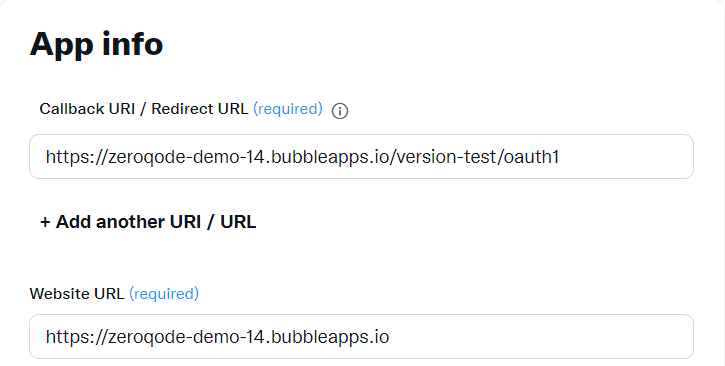Screen dimensions: 725x366
Task: Click 'version-test' inside the callback URL field
Action: point(446,157)
